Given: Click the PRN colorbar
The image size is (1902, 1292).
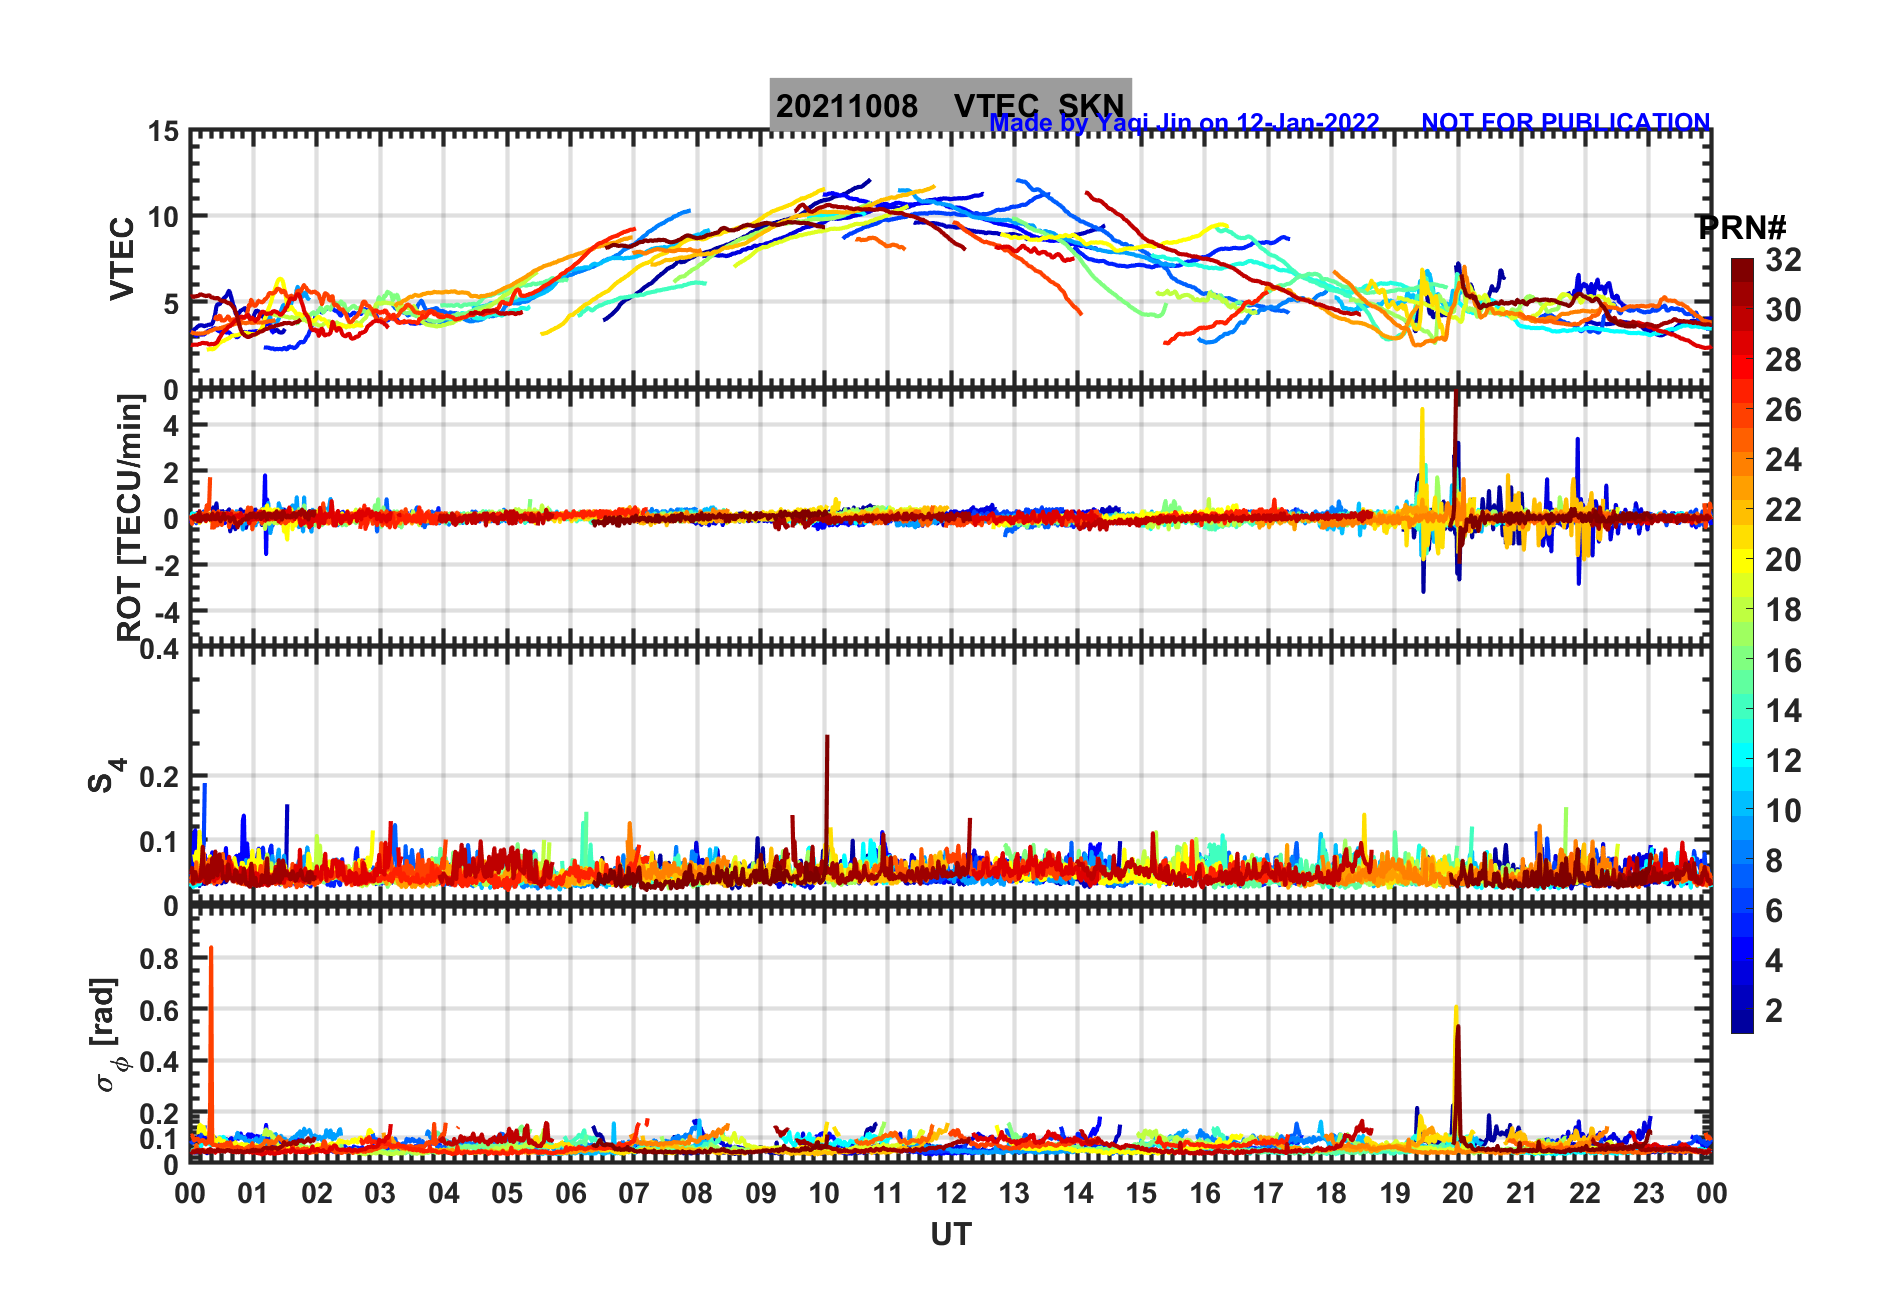Looking at the screenshot, I should (1742, 646).
